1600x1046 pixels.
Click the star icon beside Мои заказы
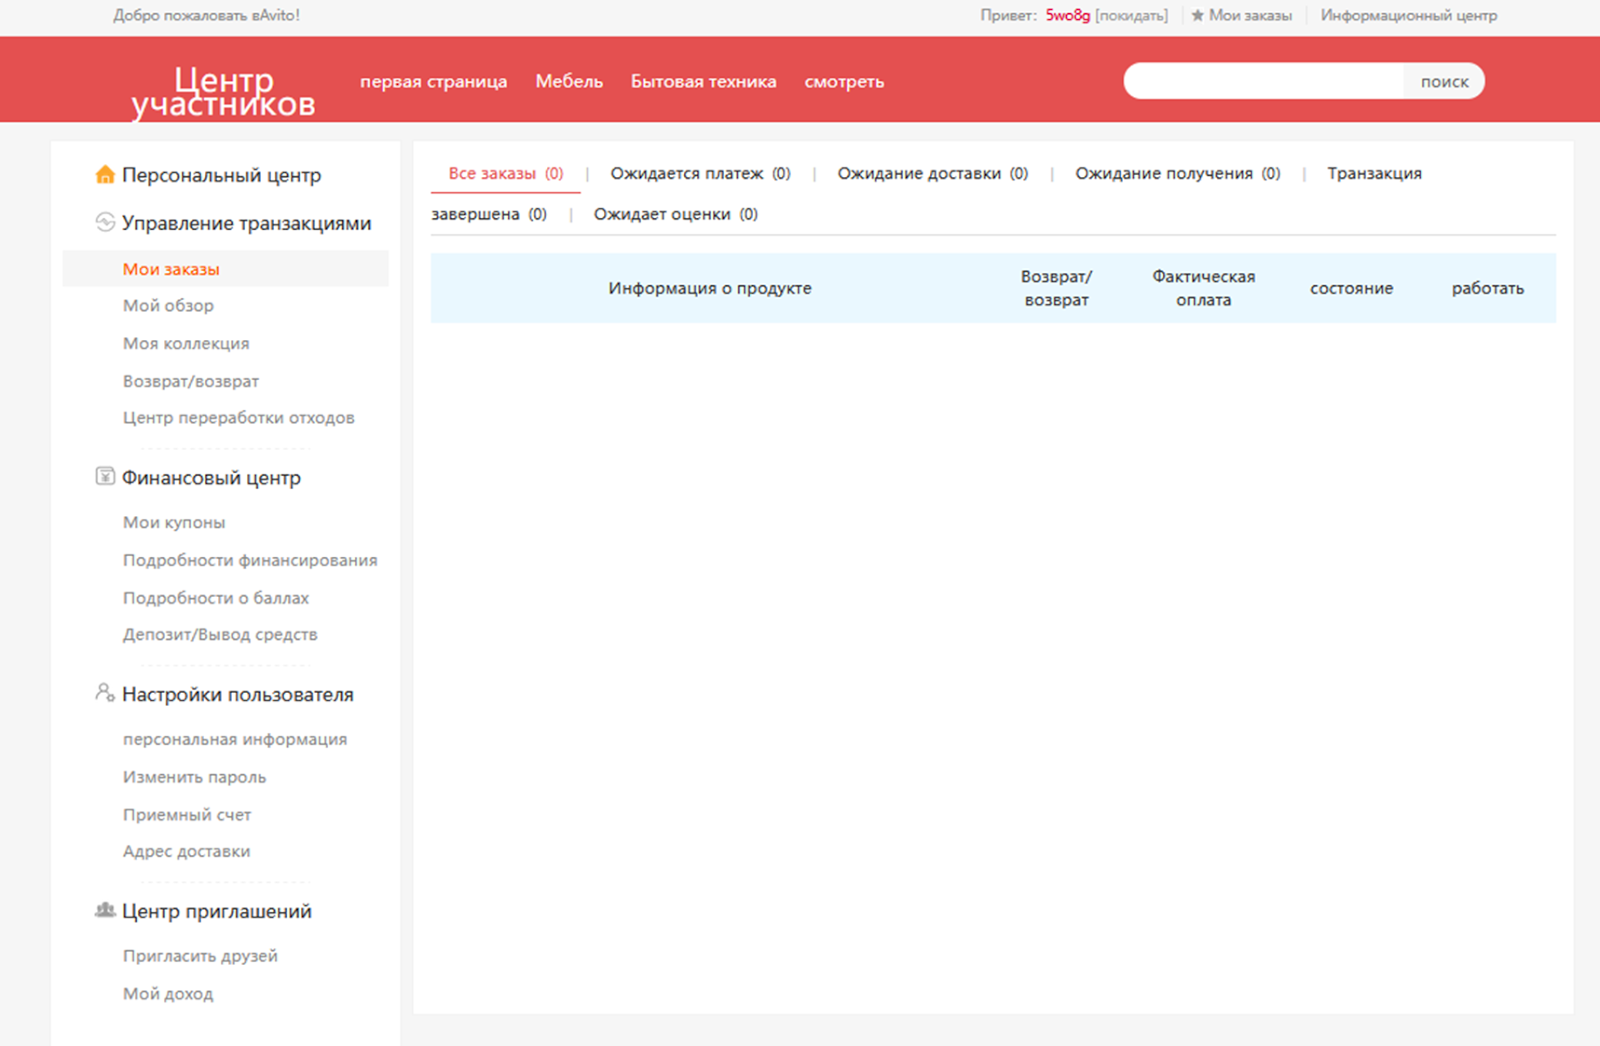coord(1196,15)
